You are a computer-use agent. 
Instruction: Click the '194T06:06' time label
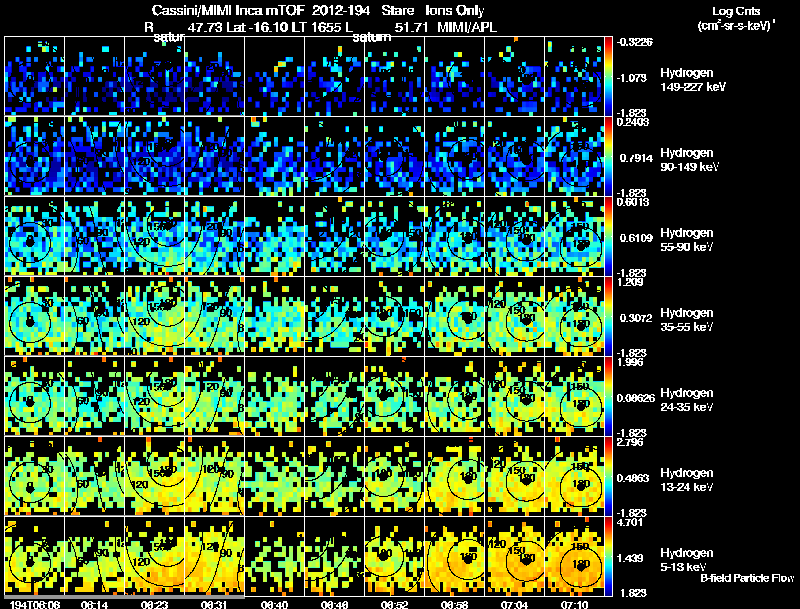(x=35, y=604)
